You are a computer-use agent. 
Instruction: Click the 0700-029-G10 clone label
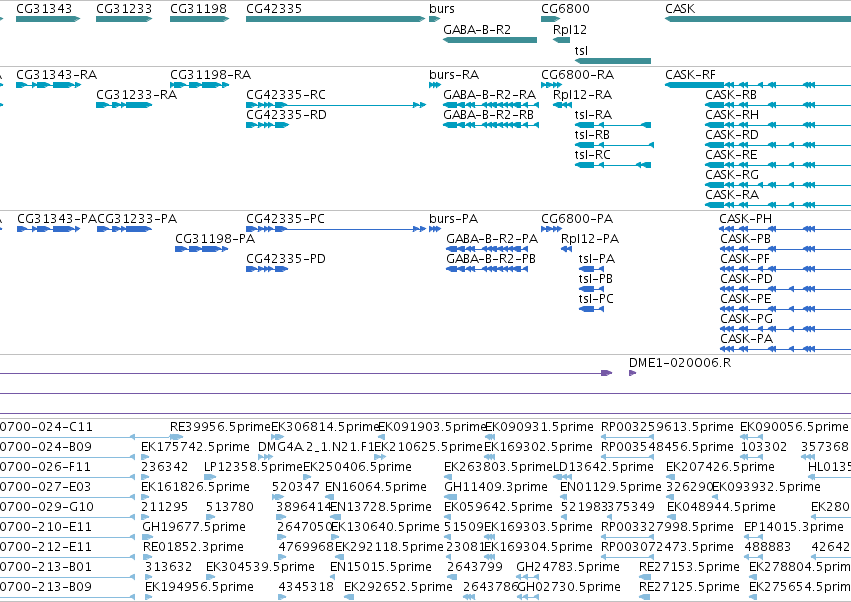coord(47,507)
